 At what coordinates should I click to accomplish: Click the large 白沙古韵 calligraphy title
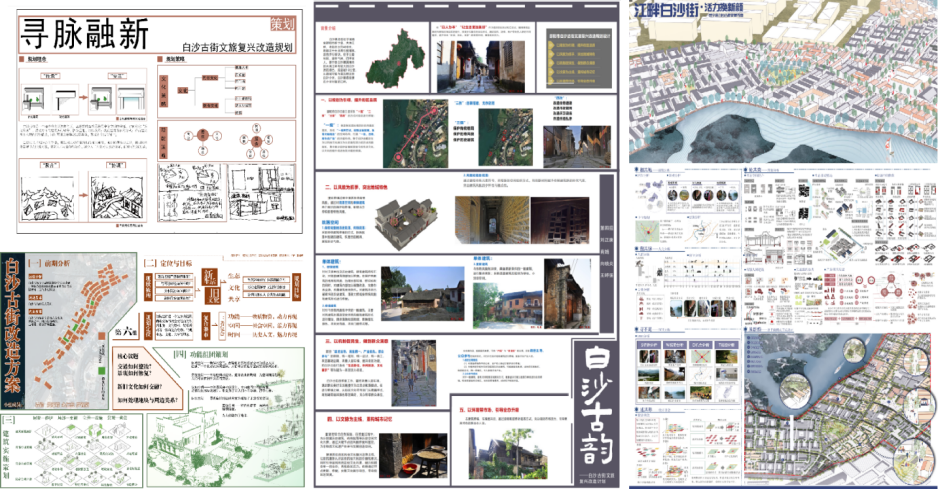click(590, 395)
